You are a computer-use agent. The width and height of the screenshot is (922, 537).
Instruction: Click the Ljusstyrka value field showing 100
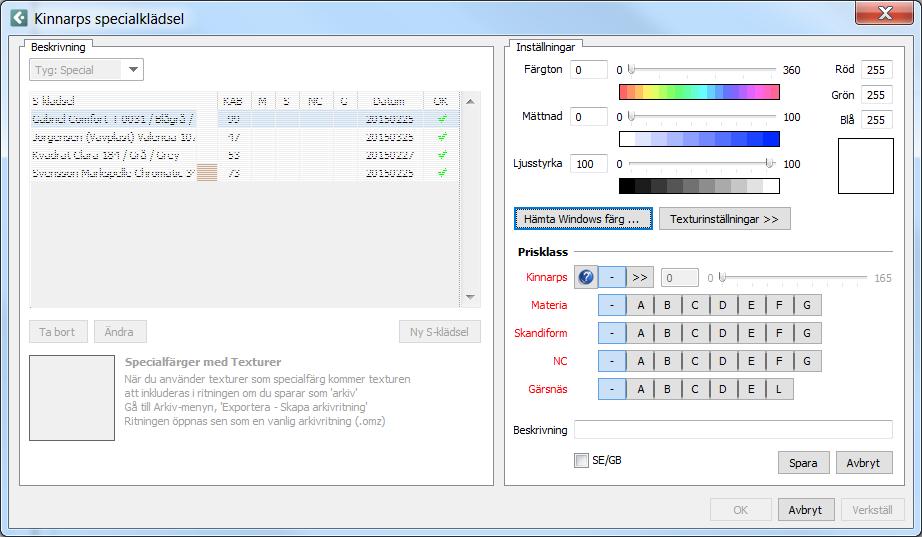point(589,164)
